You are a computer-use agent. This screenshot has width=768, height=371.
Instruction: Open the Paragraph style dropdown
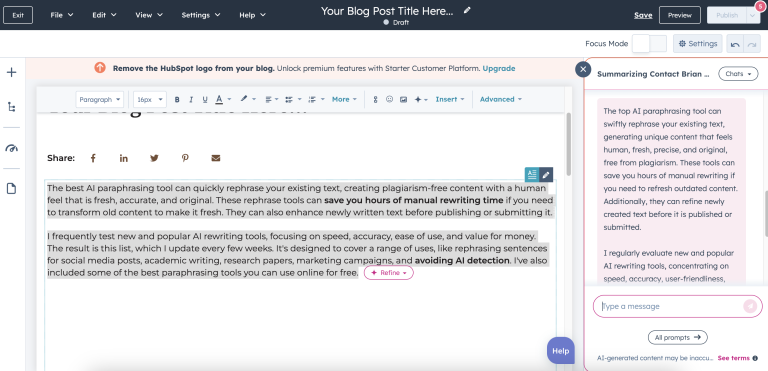99,99
